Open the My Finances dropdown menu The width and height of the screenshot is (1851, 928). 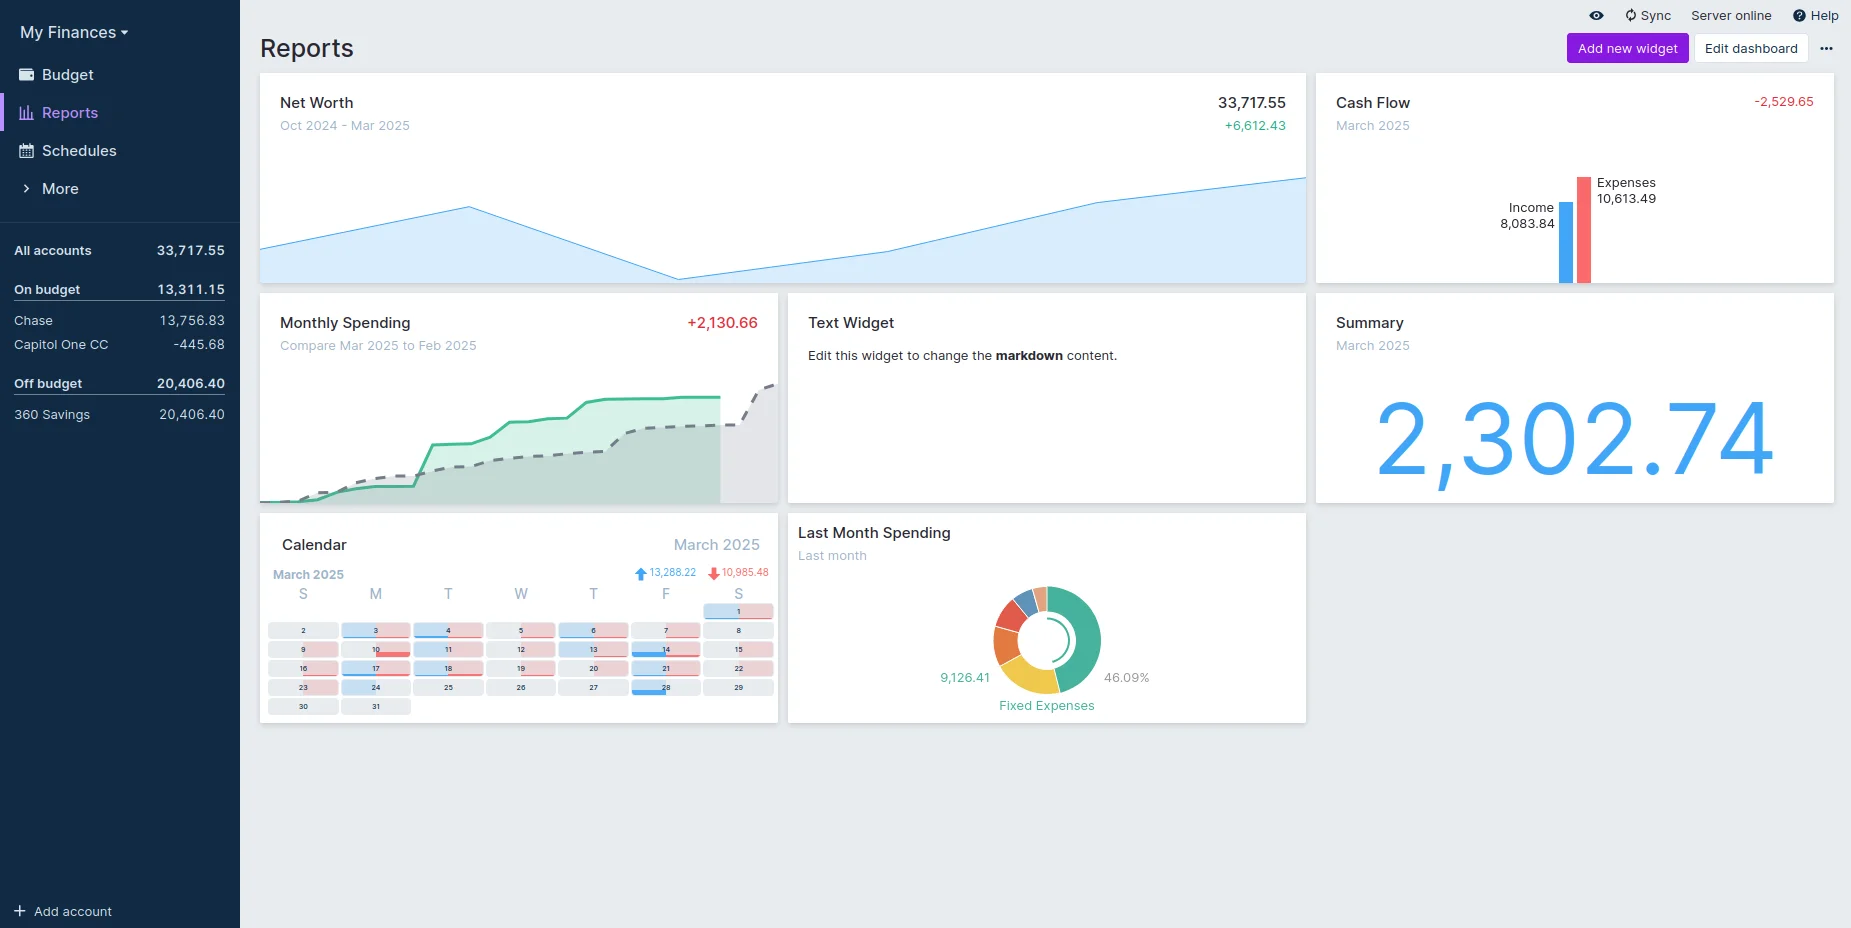74,32
